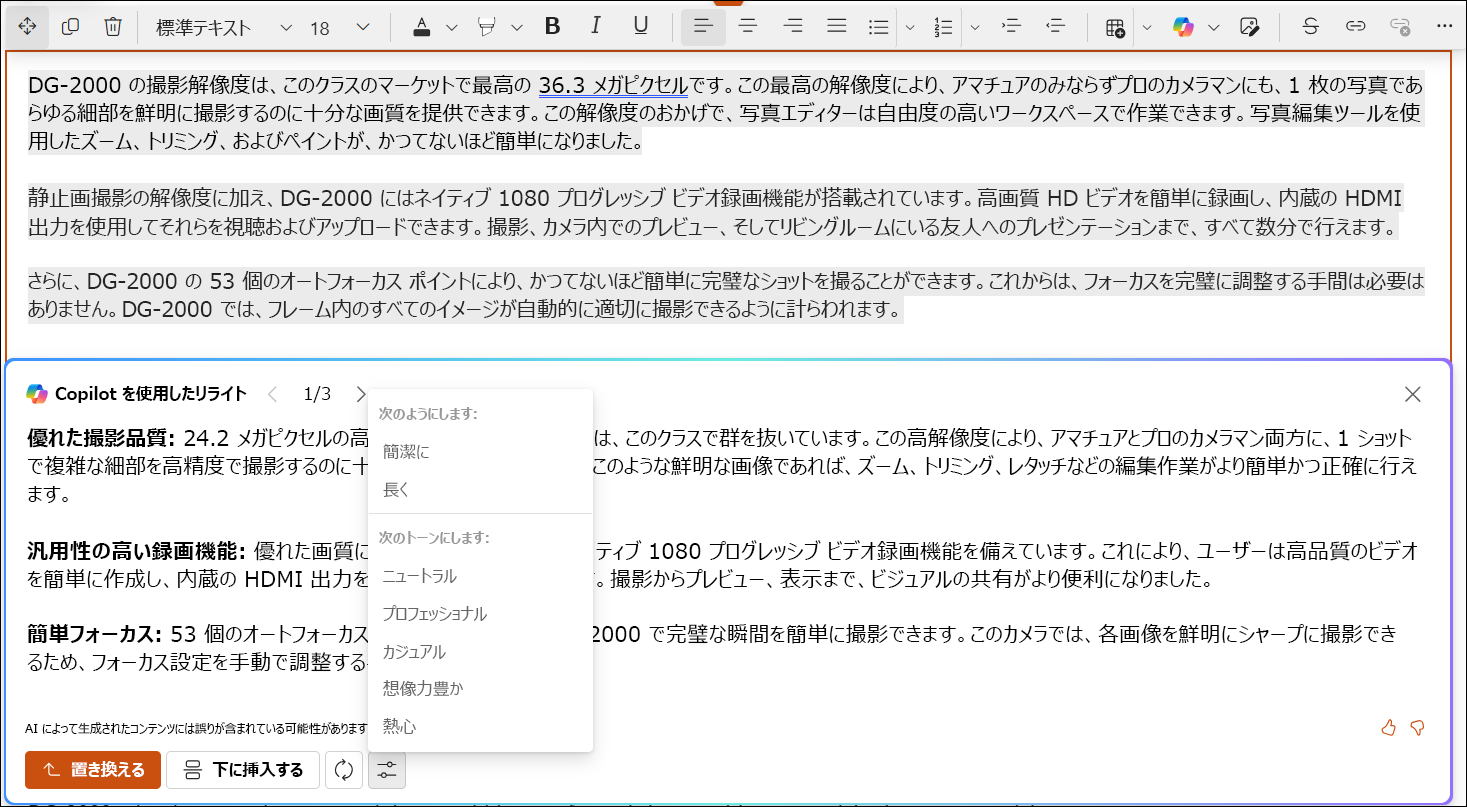Click the 36.3 メガピクセル link text
The image size is (1467, 807).
pyautogui.click(x=613, y=84)
